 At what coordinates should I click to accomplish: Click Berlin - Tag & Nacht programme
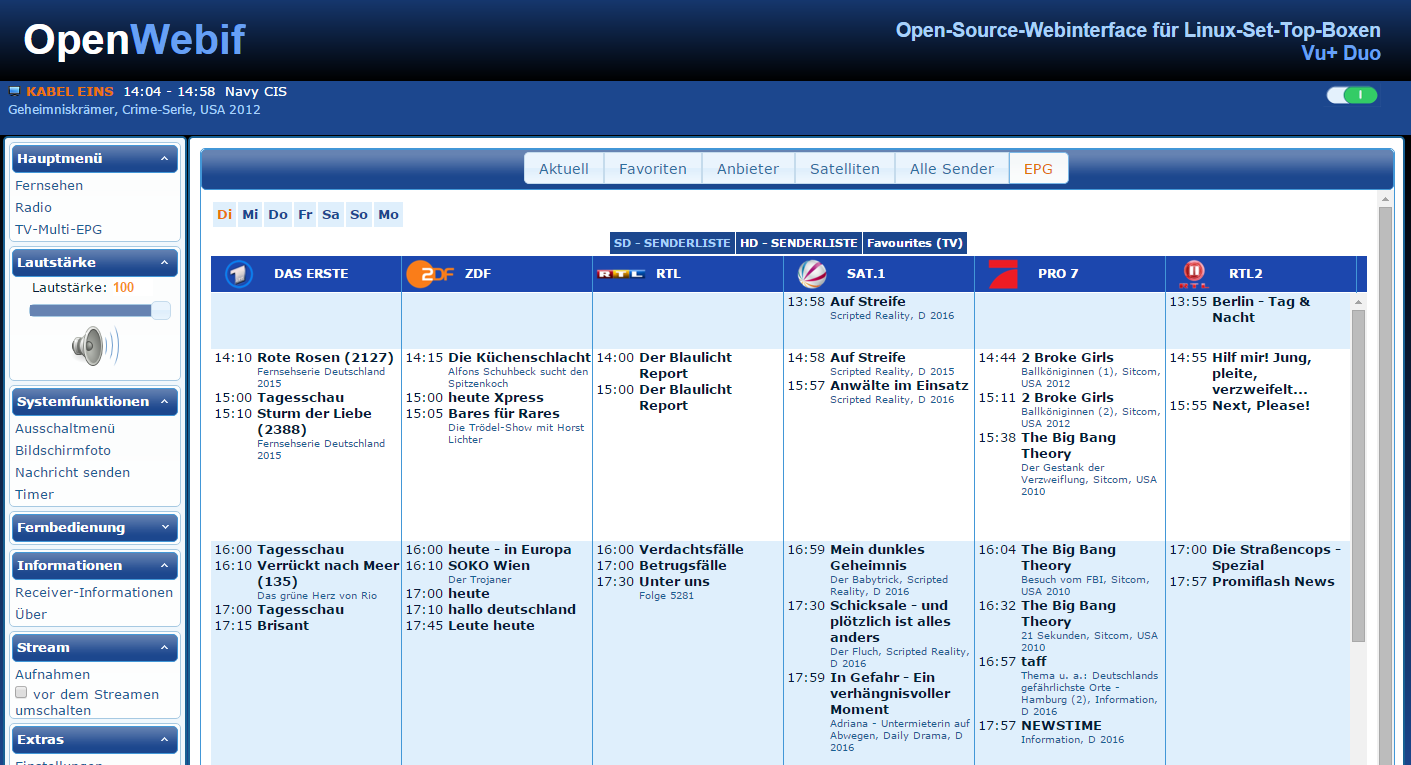point(1261,310)
